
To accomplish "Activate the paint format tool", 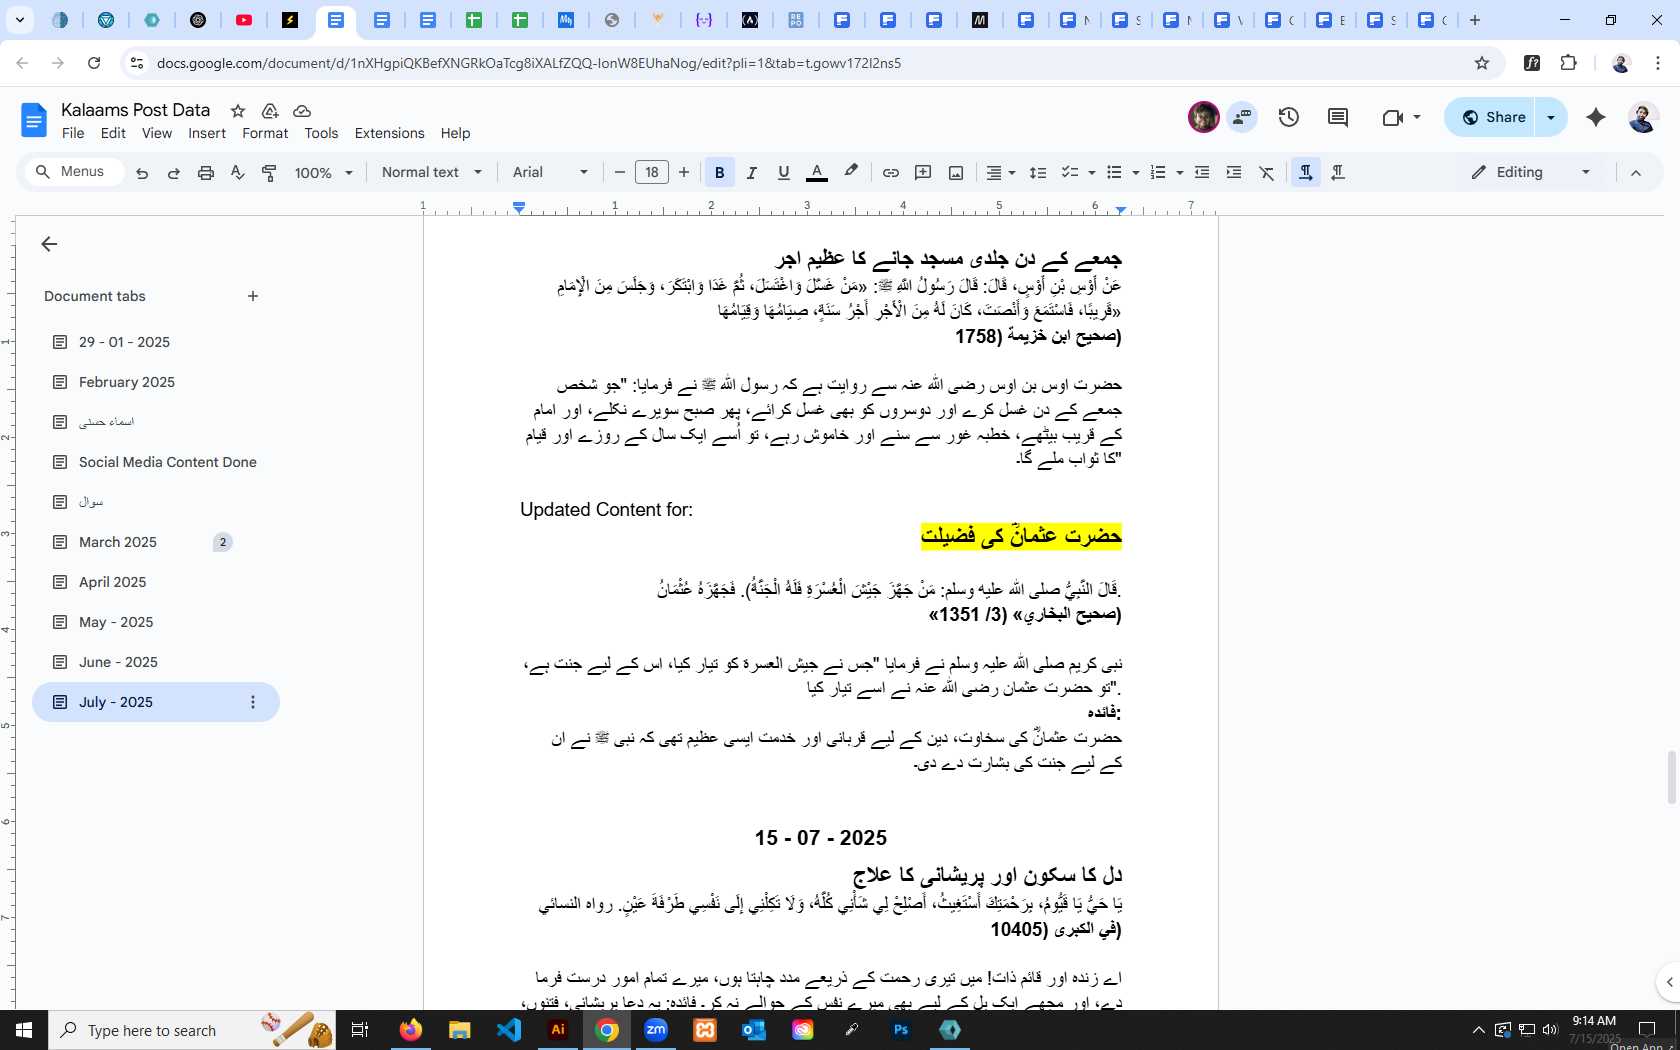I will point(269,173).
